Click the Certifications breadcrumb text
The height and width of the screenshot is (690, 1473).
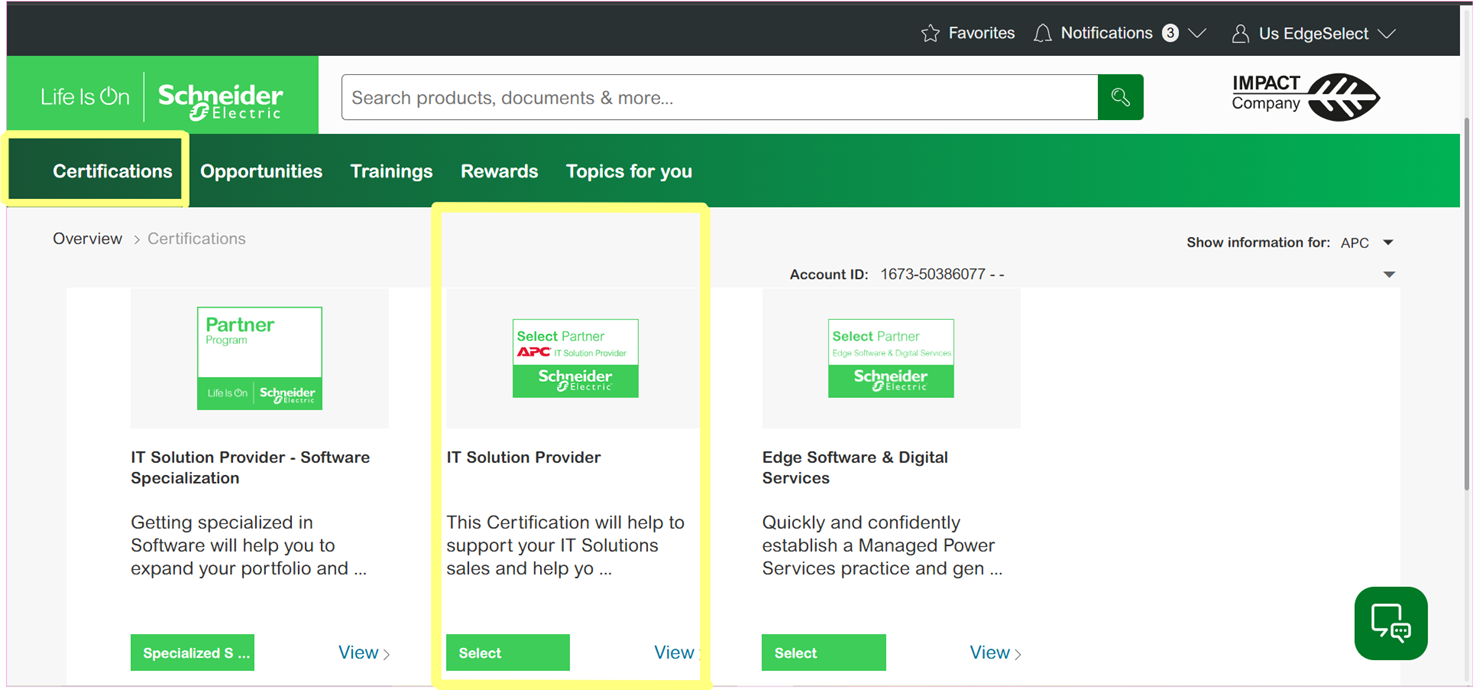[x=197, y=239]
